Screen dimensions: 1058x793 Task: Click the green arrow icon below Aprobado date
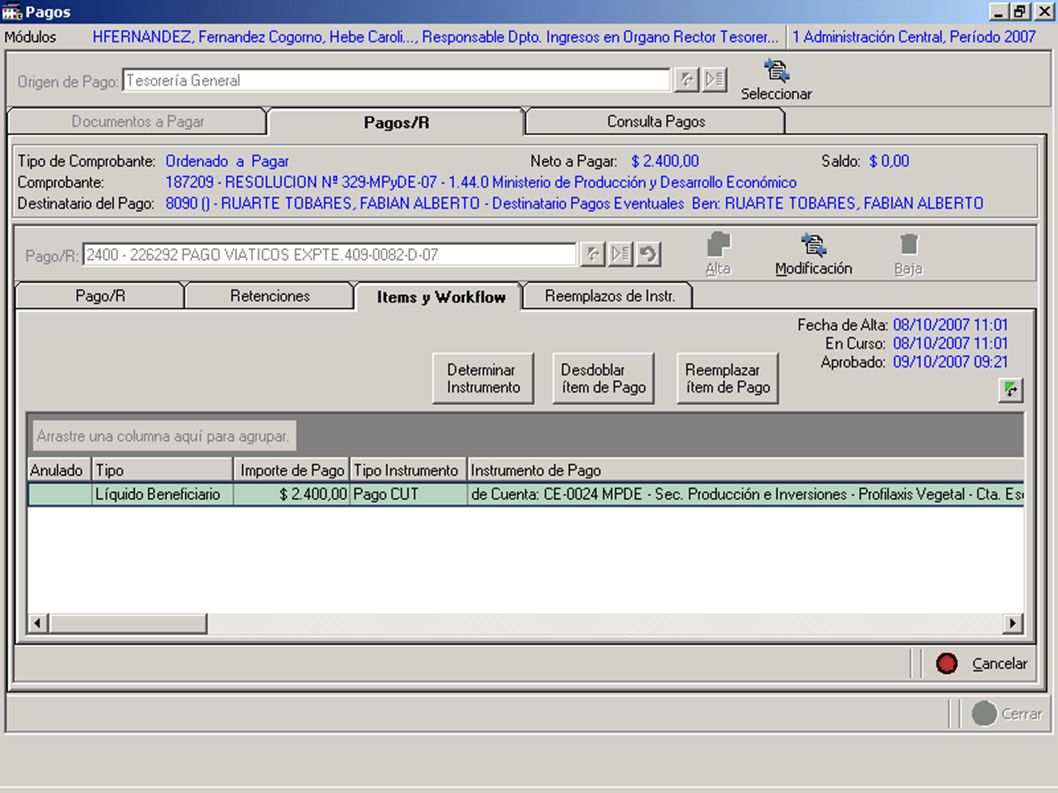point(1010,390)
